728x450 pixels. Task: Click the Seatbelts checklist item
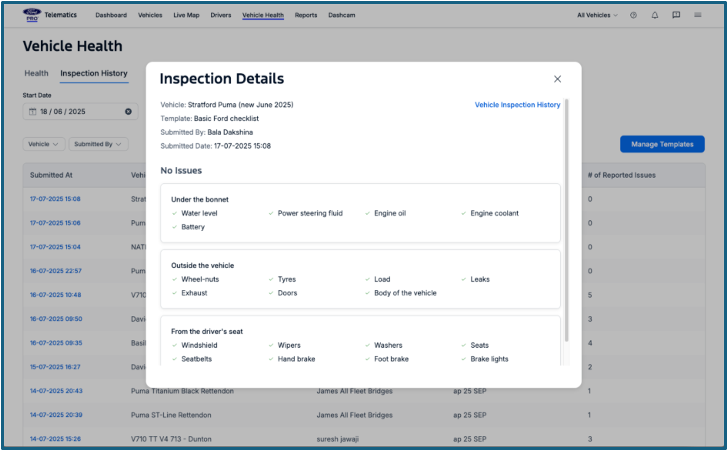192,359
